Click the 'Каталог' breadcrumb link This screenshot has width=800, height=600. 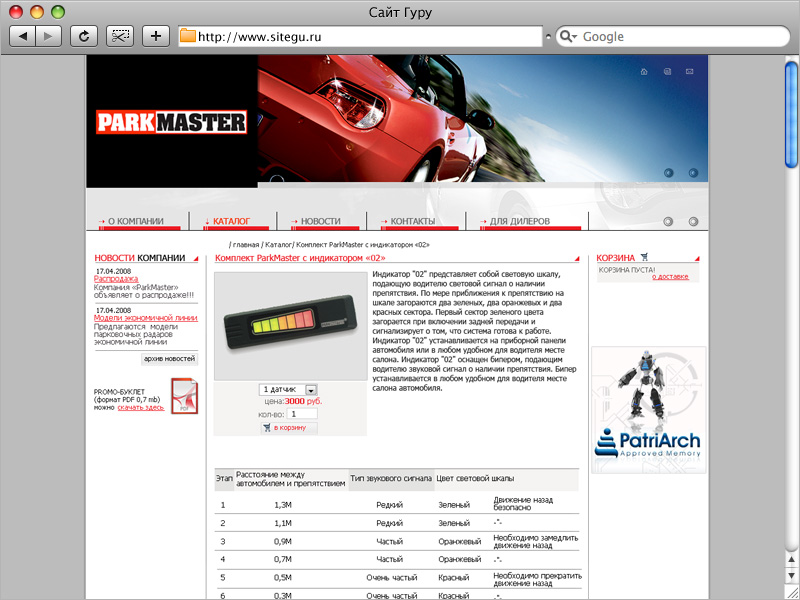pos(278,245)
